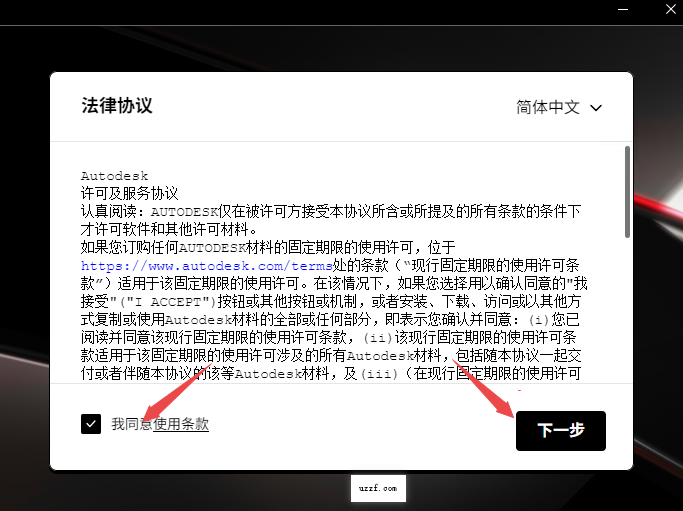Click the uzzf.com watermark label
The image size is (683, 511).
[x=379, y=489]
